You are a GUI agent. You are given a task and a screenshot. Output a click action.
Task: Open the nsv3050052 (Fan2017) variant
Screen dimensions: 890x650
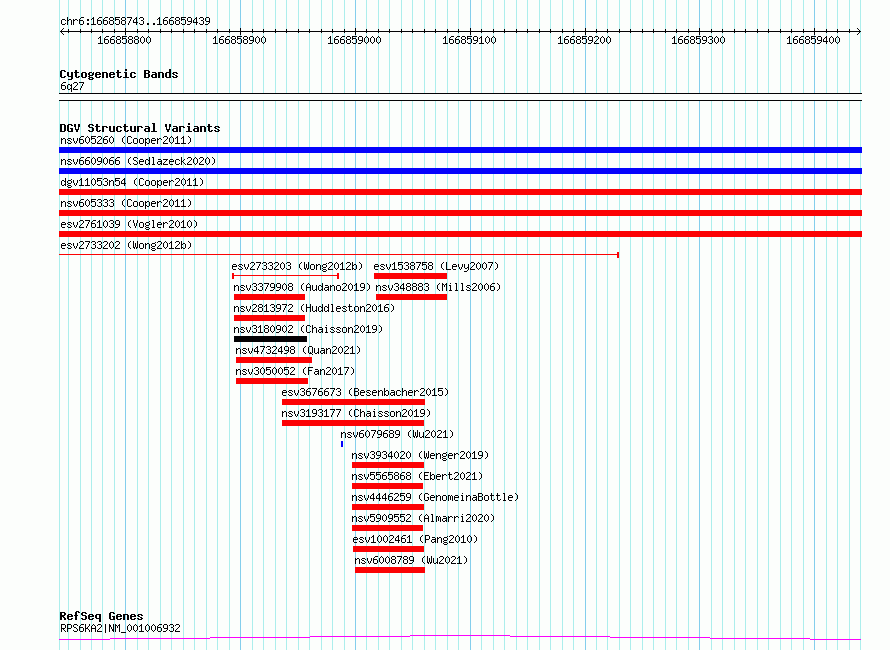pos(295,371)
